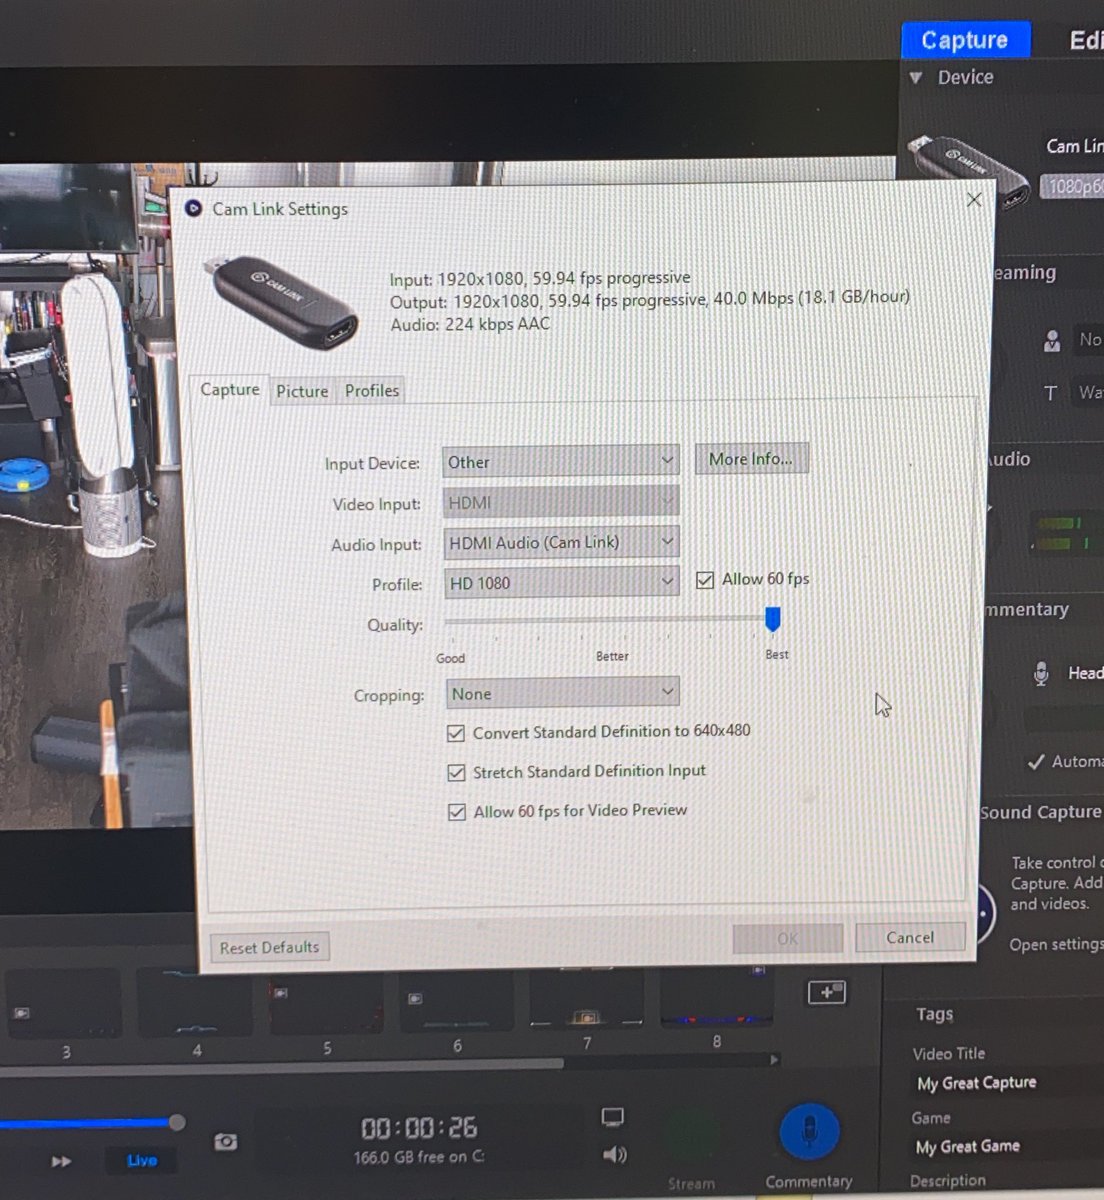Screen dimensions: 1104x1200
Task: Click the scene list right scroll arrow
Action: (x=774, y=1059)
